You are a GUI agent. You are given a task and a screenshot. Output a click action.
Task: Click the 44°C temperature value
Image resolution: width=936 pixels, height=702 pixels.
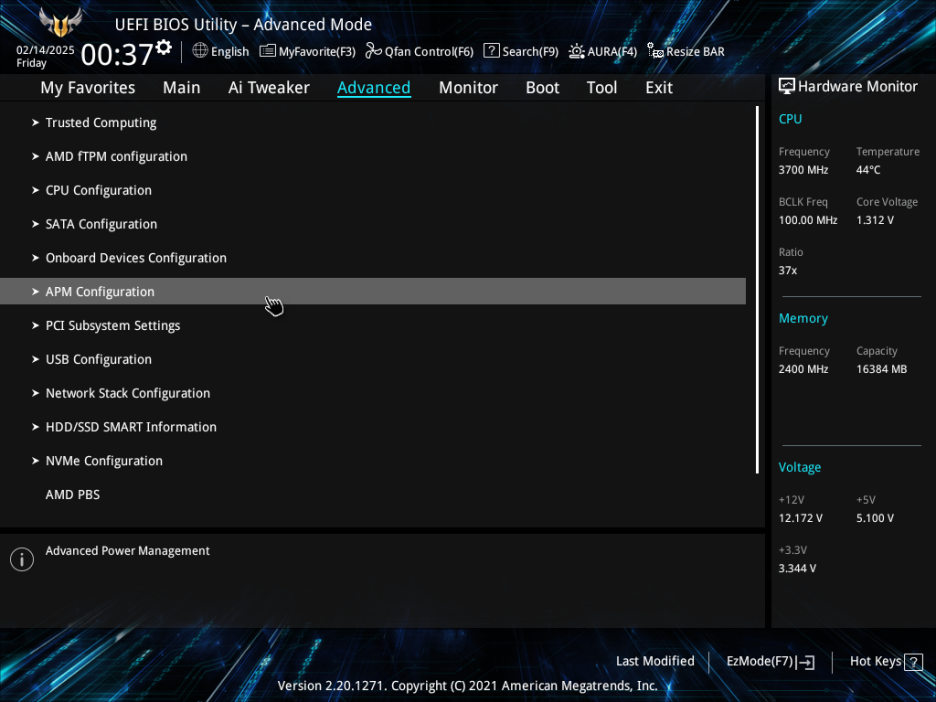(x=868, y=170)
